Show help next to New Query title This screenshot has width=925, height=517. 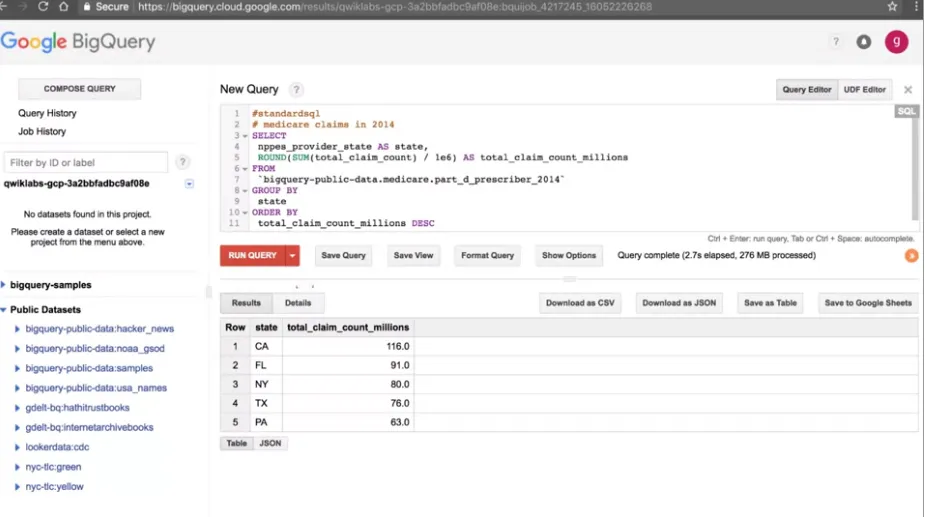coord(296,90)
